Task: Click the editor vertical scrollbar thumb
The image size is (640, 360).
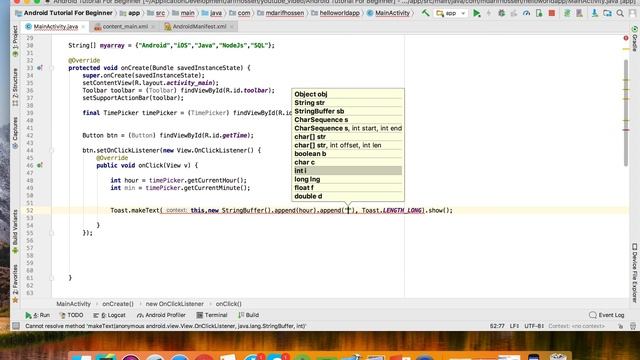Action: (626, 113)
